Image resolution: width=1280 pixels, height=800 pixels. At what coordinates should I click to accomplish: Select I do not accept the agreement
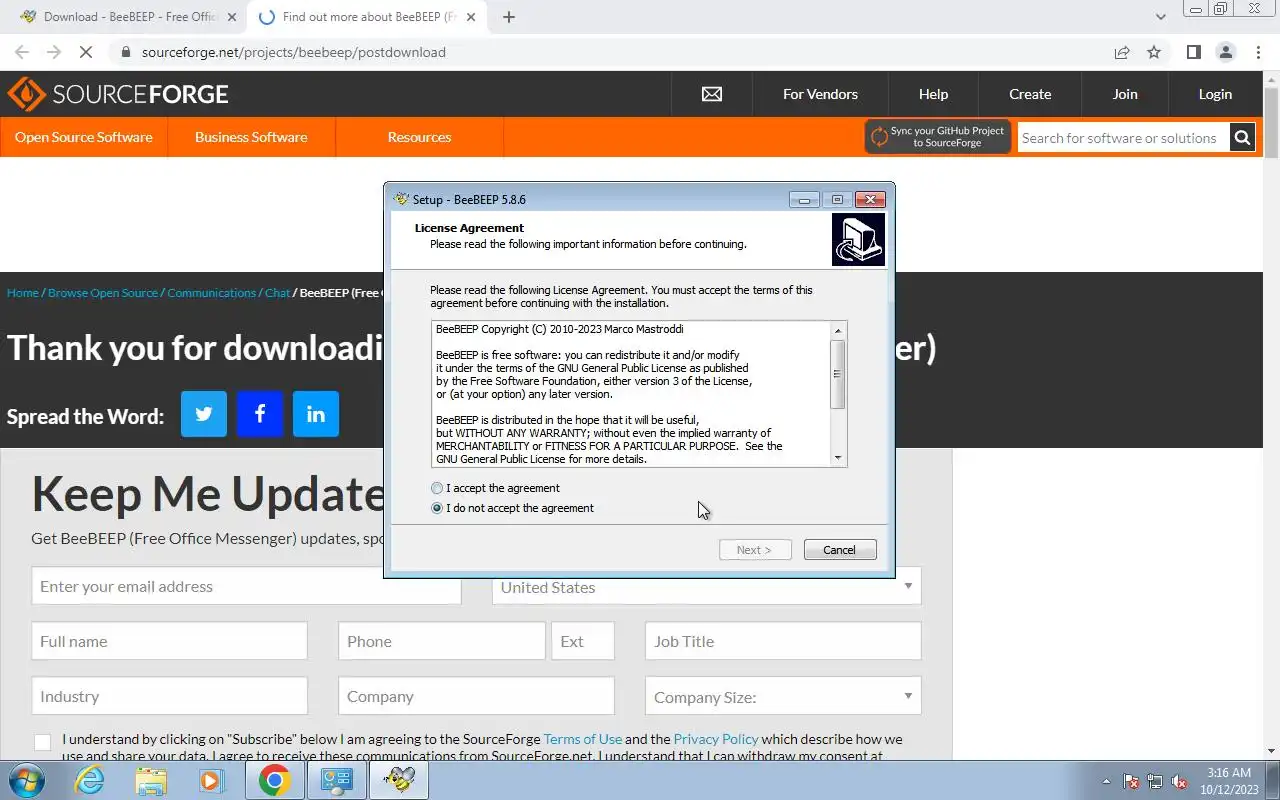tap(512, 508)
